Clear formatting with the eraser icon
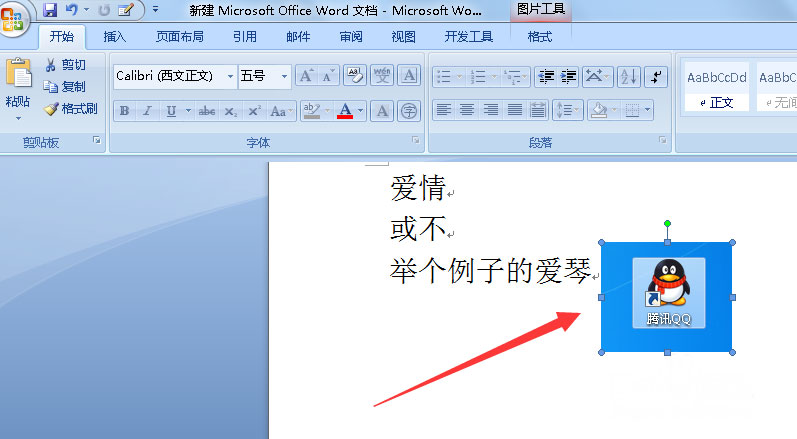The image size is (797, 439). (x=355, y=76)
